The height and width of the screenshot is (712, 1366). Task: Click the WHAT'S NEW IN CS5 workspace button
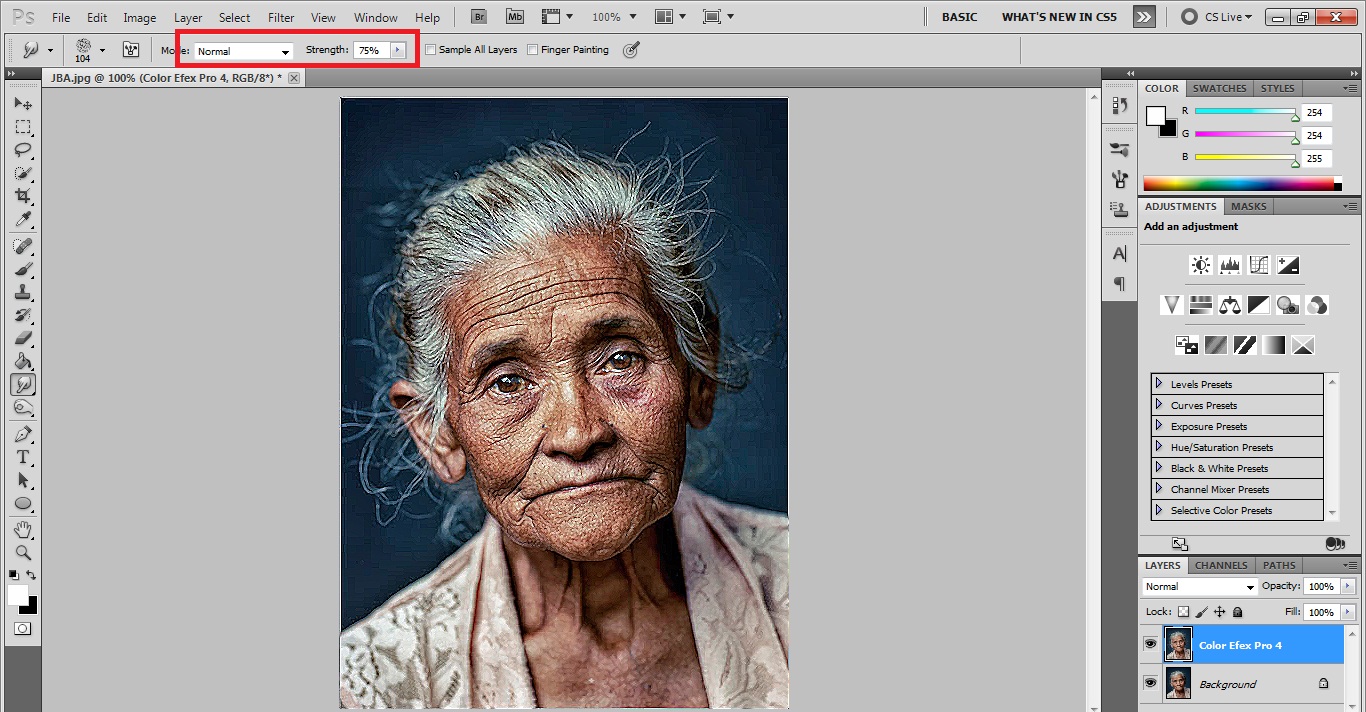(x=1059, y=17)
